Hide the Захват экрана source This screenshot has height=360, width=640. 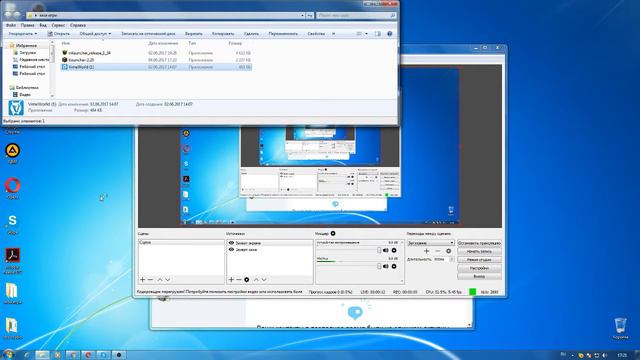coord(231,243)
